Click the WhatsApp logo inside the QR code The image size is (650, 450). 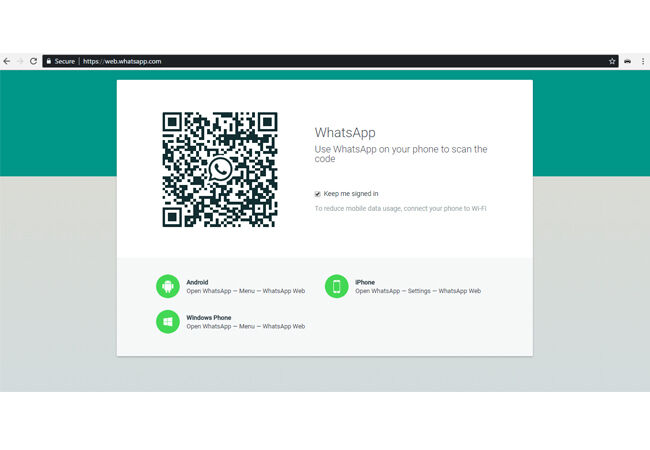coord(220,169)
